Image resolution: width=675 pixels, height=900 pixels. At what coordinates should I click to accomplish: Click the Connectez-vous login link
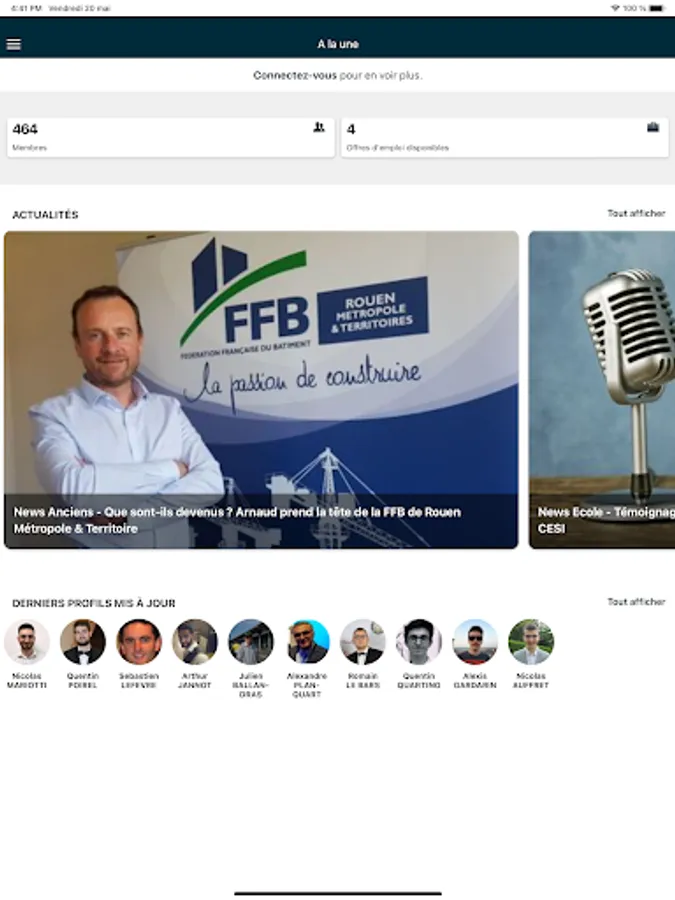(295, 75)
